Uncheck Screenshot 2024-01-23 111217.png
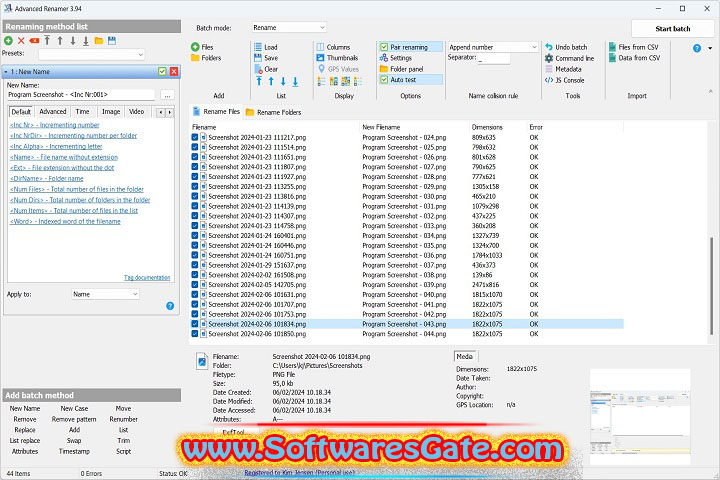The width and height of the screenshot is (720, 480). coord(195,137)
